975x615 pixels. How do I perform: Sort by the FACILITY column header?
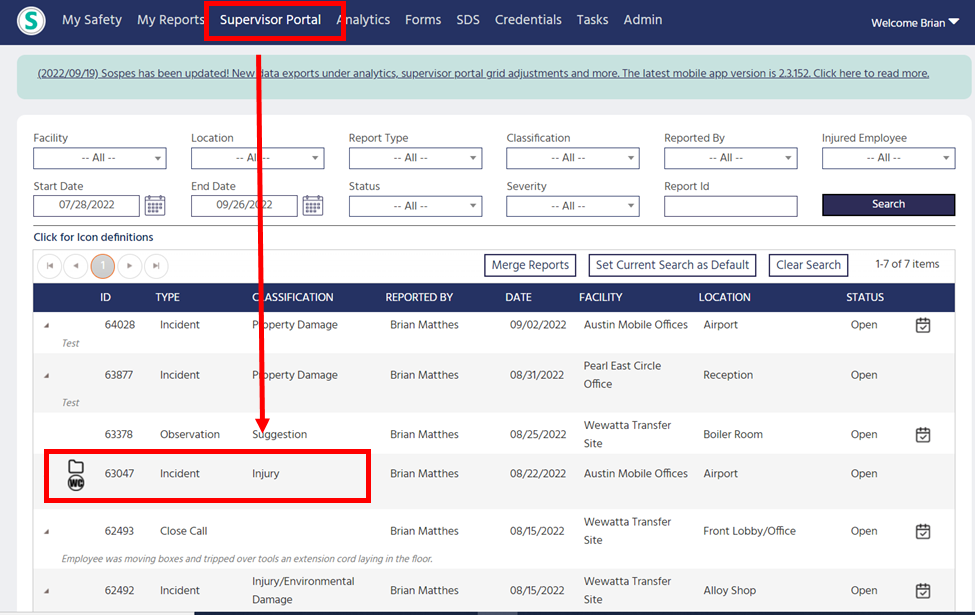[x=601, y=297]
